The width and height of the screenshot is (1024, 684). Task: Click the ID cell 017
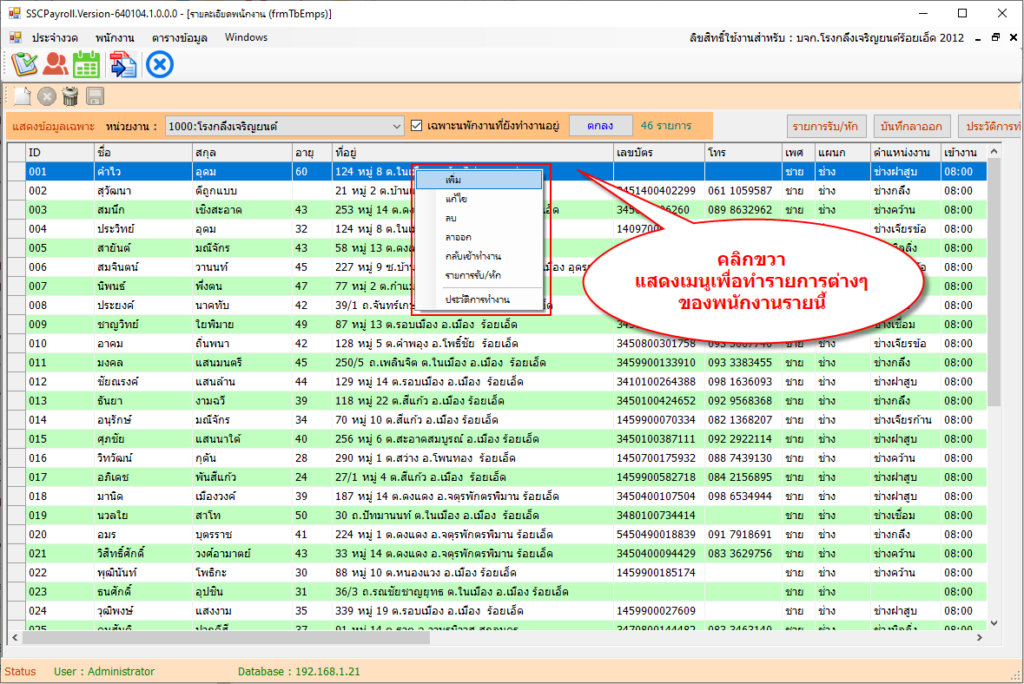pyautogui.click(x=60, y=477)
